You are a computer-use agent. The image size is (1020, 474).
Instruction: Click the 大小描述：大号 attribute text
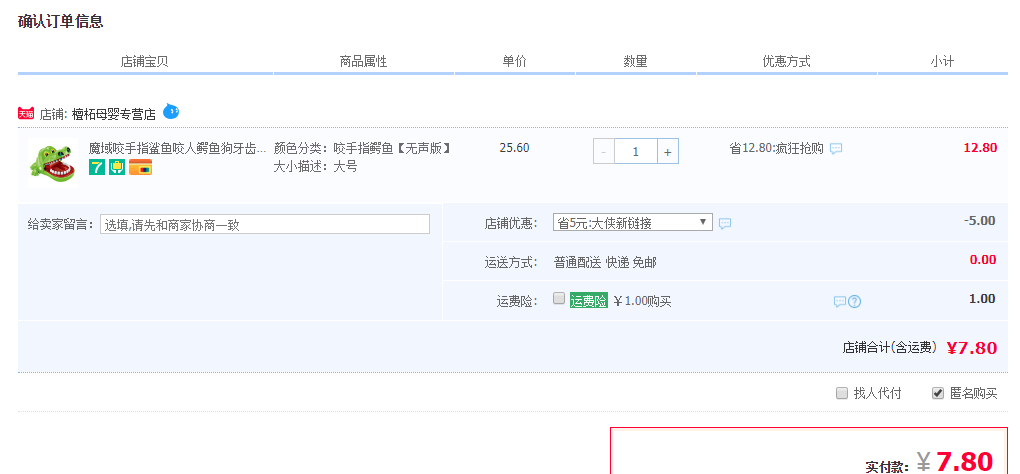coord(315,166)
